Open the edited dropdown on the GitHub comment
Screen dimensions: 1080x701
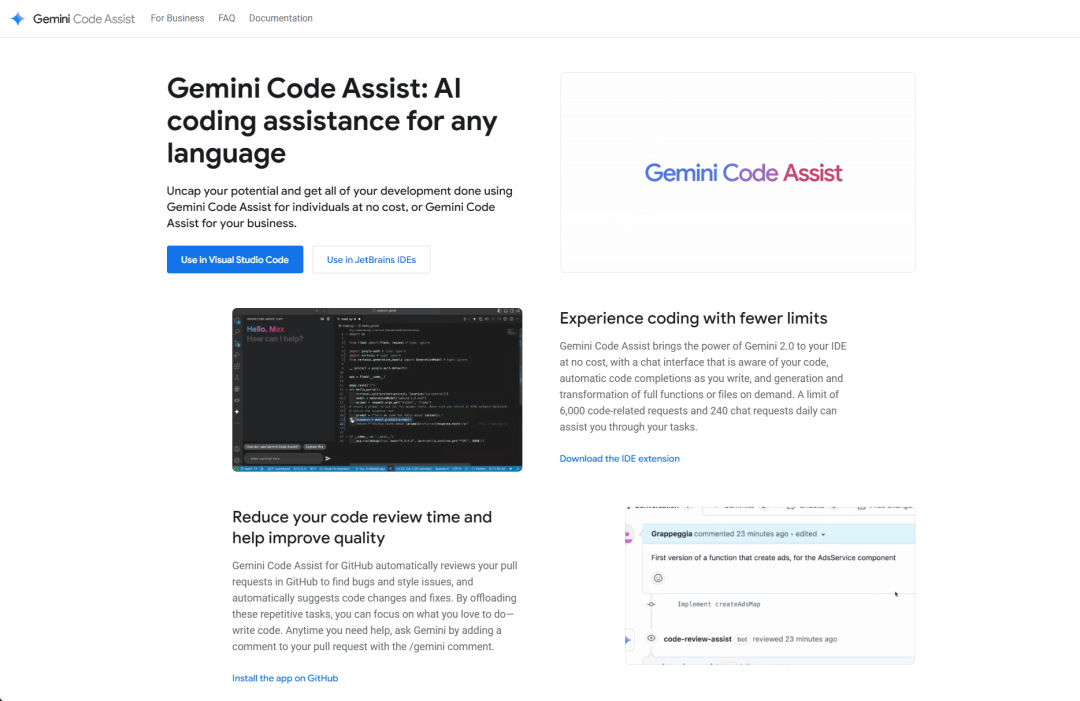(823, 534)
